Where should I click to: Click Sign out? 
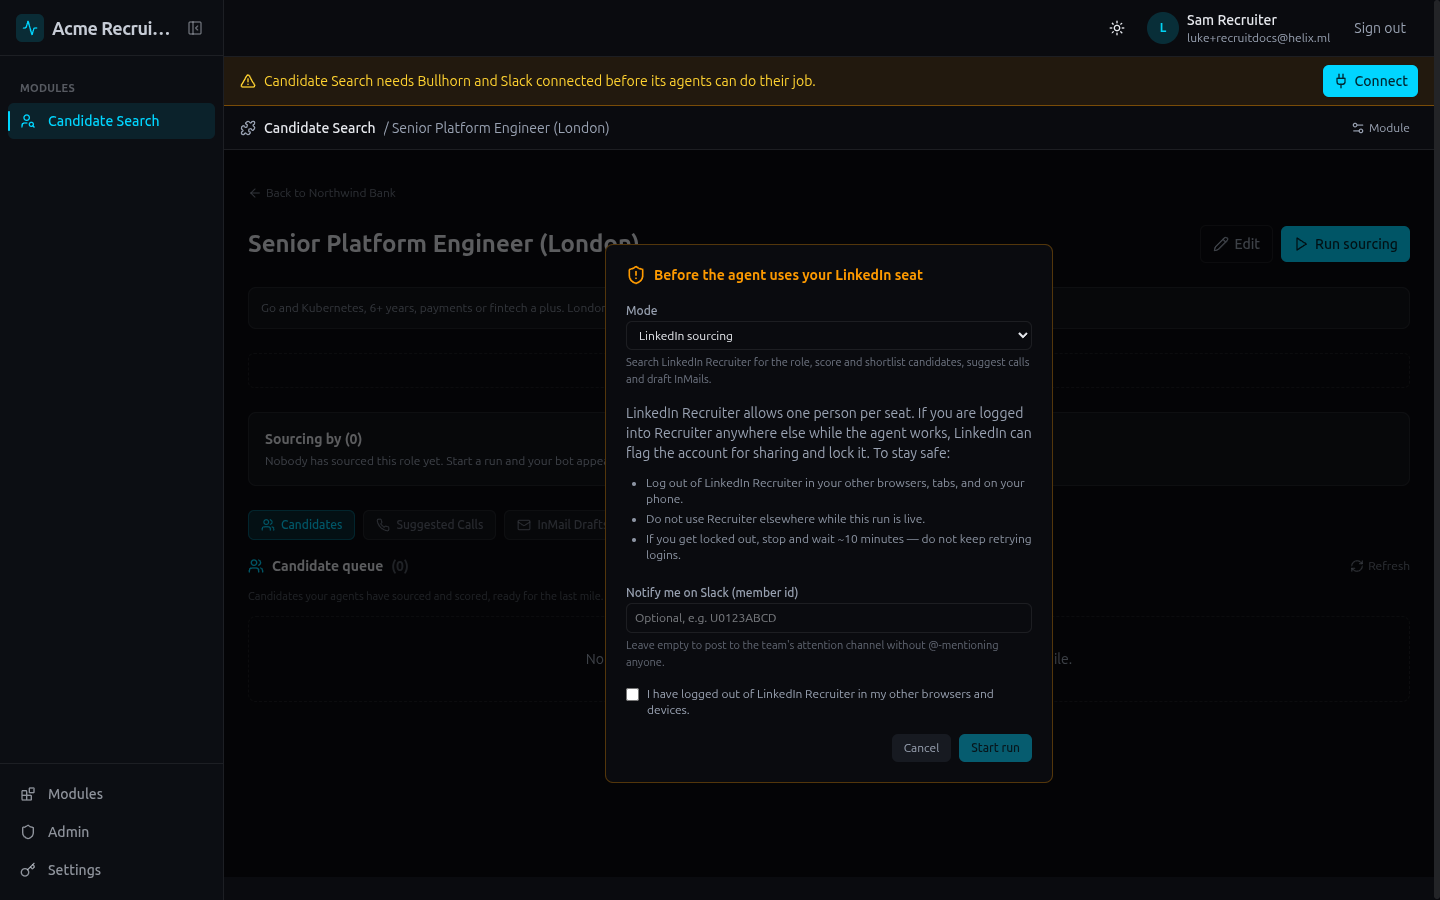coord(1379,28)
